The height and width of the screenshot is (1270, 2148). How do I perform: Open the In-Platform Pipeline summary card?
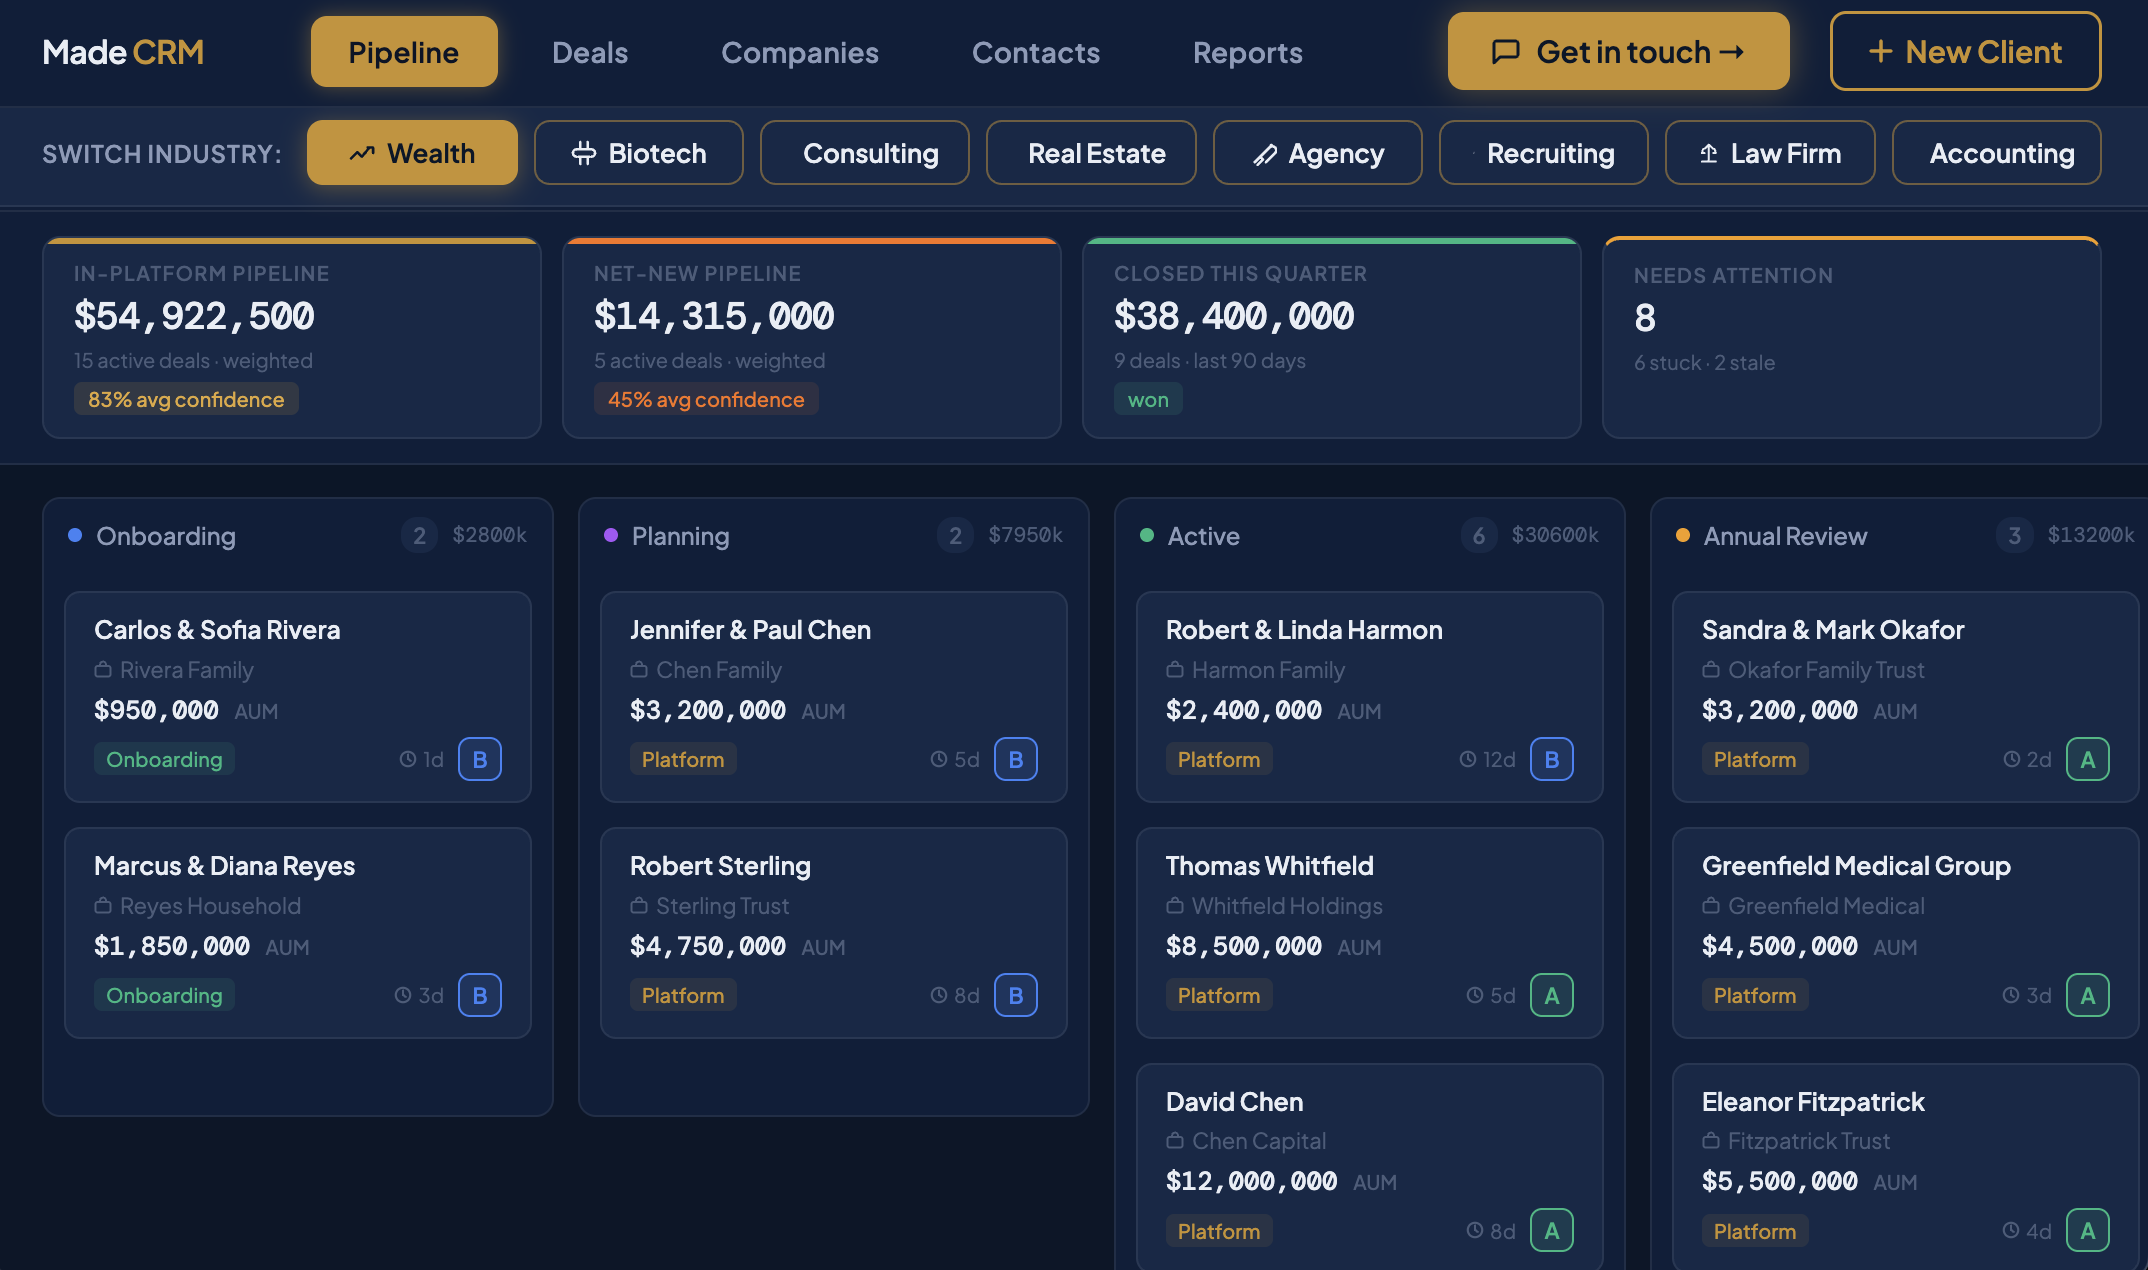pyautogui.click(x=292, y=338)
